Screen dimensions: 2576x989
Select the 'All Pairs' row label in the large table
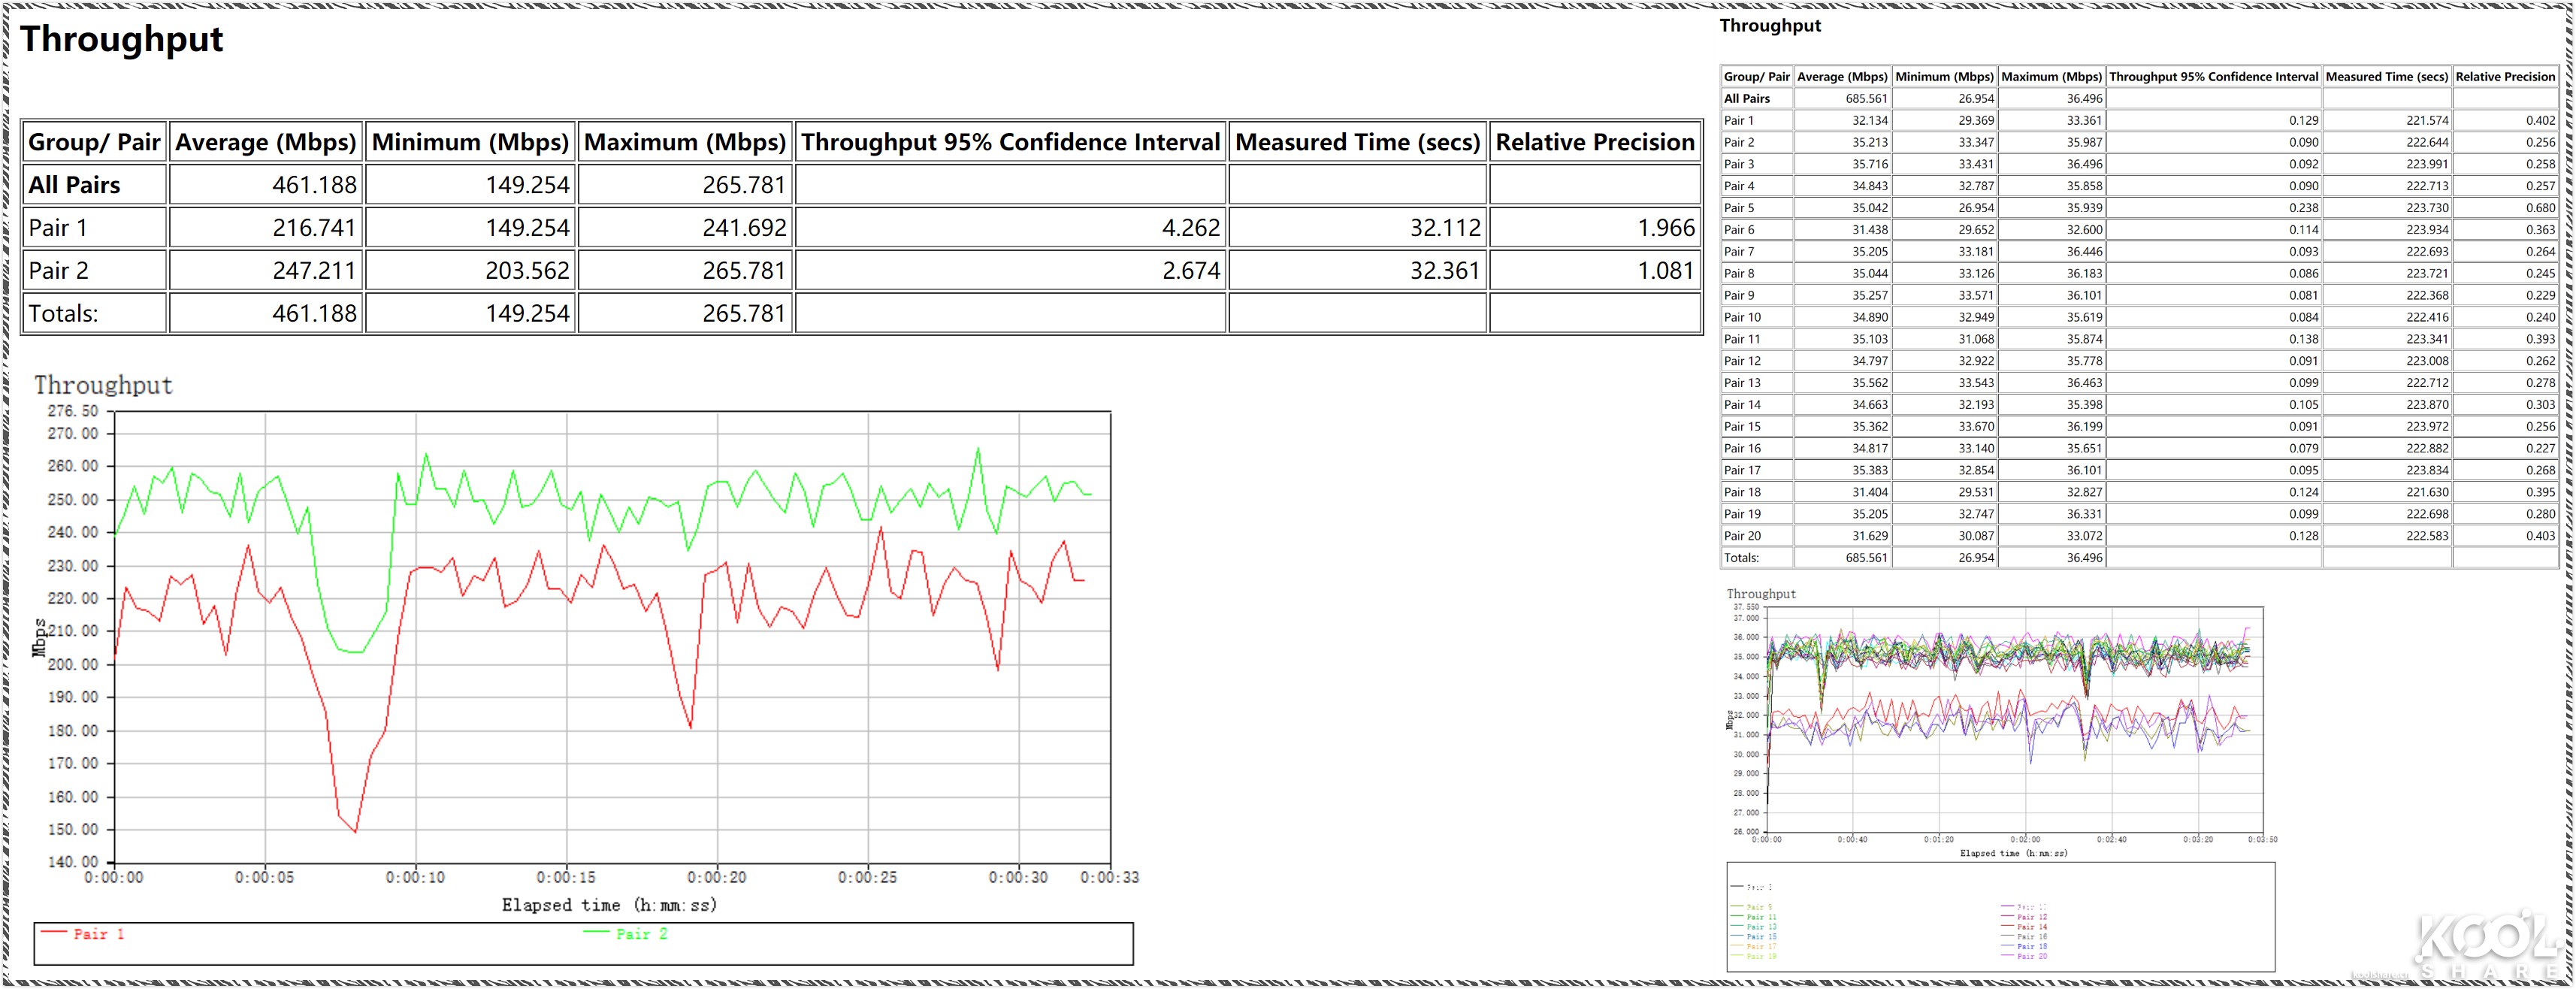click(x=74, y=185)
